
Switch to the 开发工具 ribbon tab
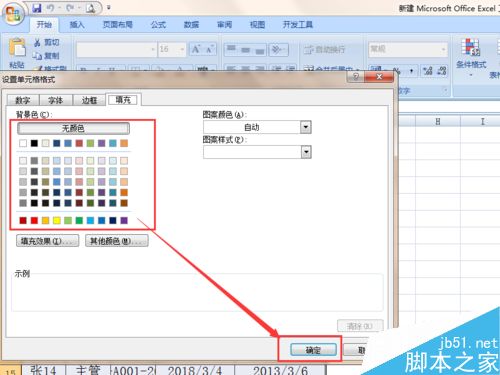tap(298, 24)
